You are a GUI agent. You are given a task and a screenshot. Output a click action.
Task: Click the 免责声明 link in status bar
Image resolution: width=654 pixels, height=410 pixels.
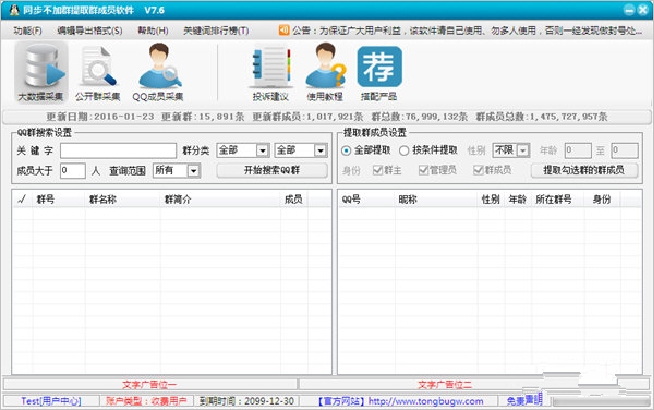(x=524, y=401)
